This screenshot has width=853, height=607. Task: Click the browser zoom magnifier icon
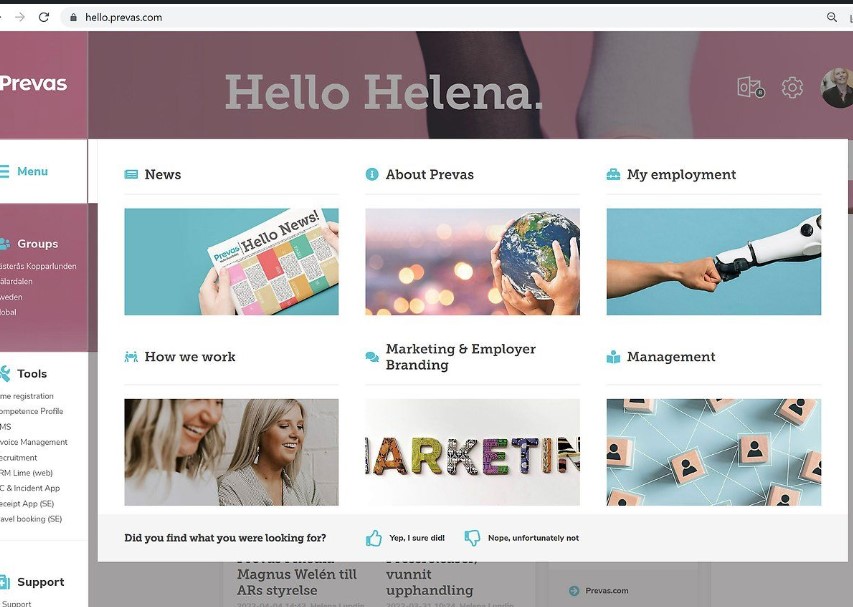click(x=832, y=17)
